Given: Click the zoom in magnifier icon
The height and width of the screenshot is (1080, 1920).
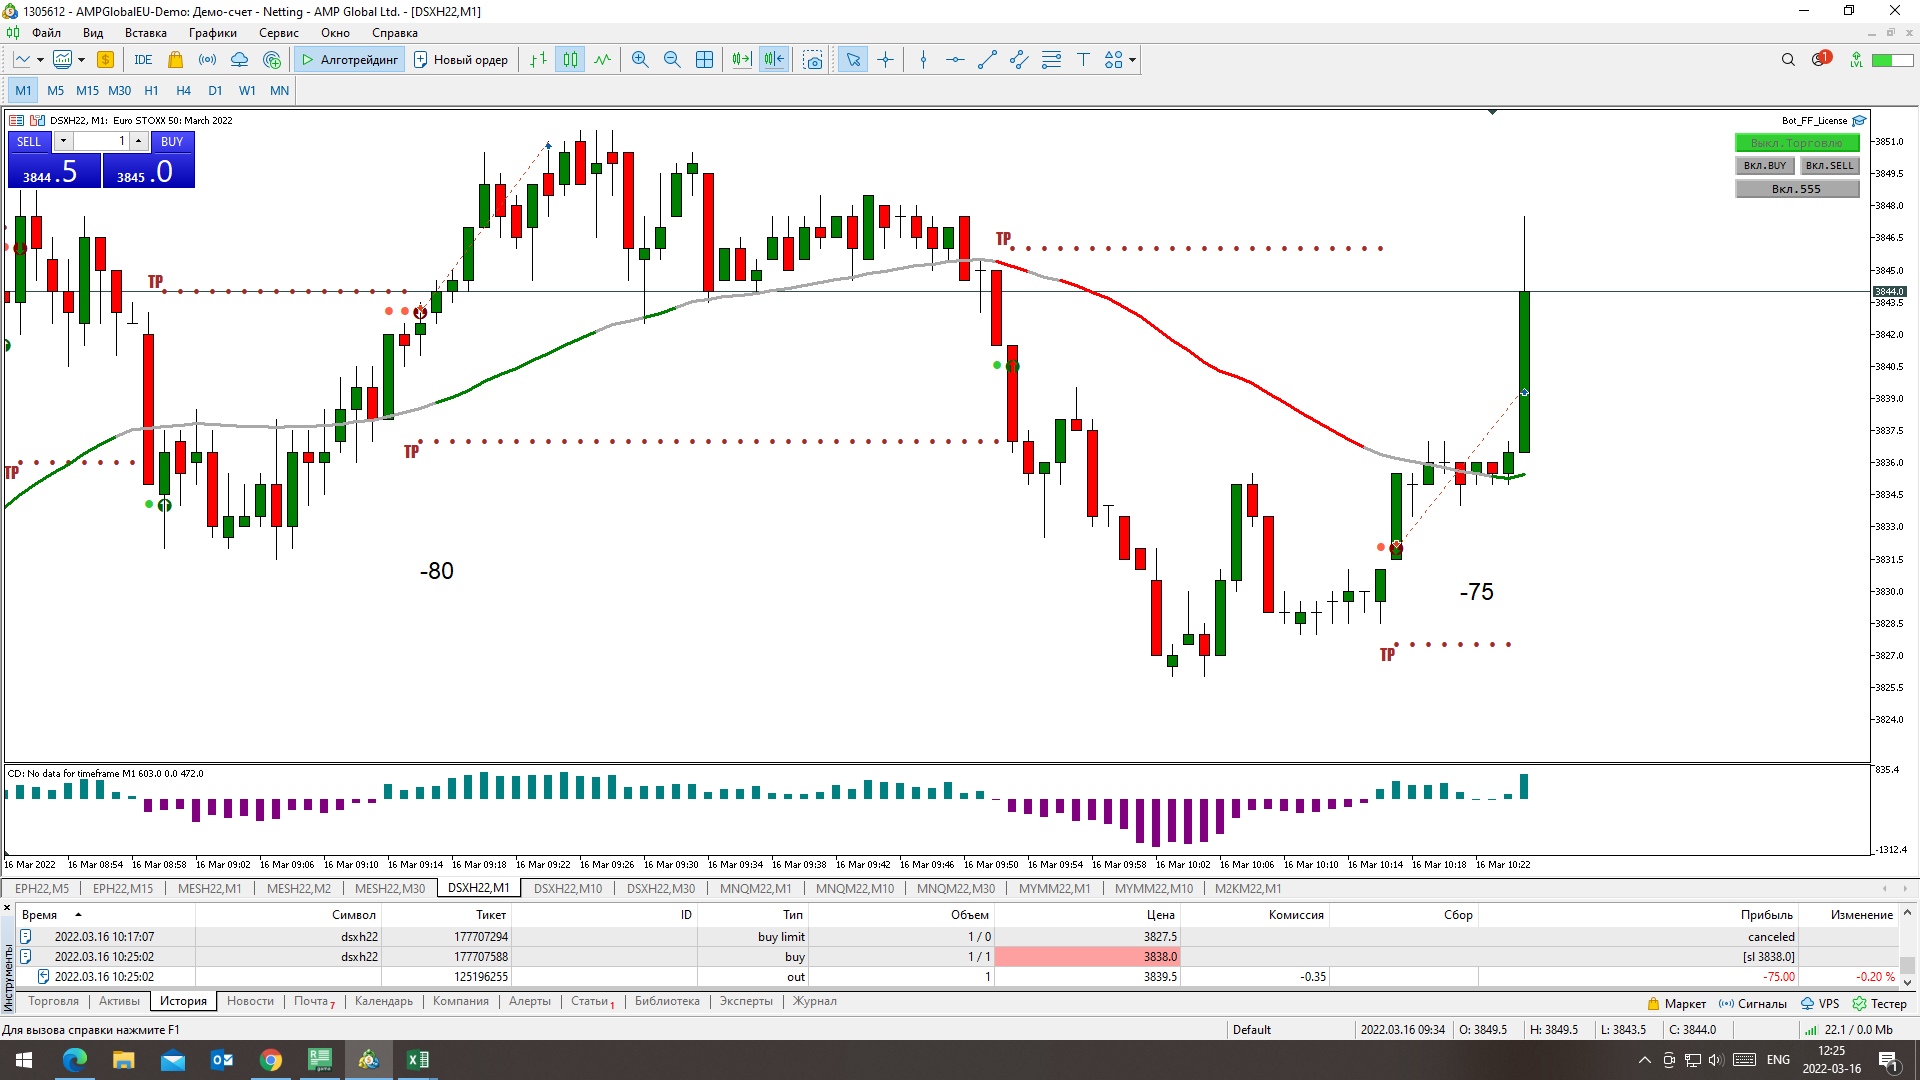Looking at the screenshot, I should pyautogui.click(x=640, y=60).
